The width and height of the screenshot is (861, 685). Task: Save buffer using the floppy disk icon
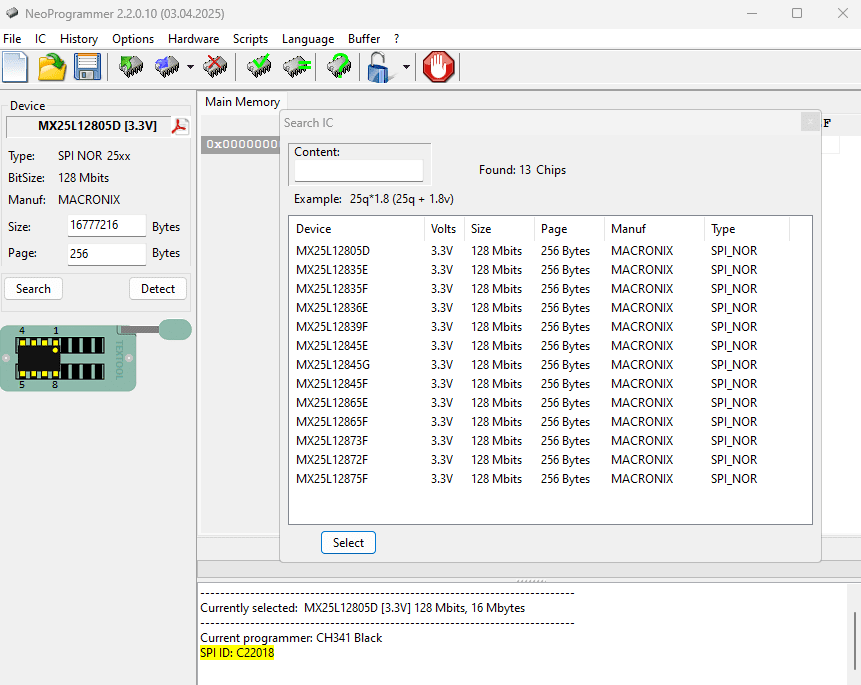coord(87,67)
